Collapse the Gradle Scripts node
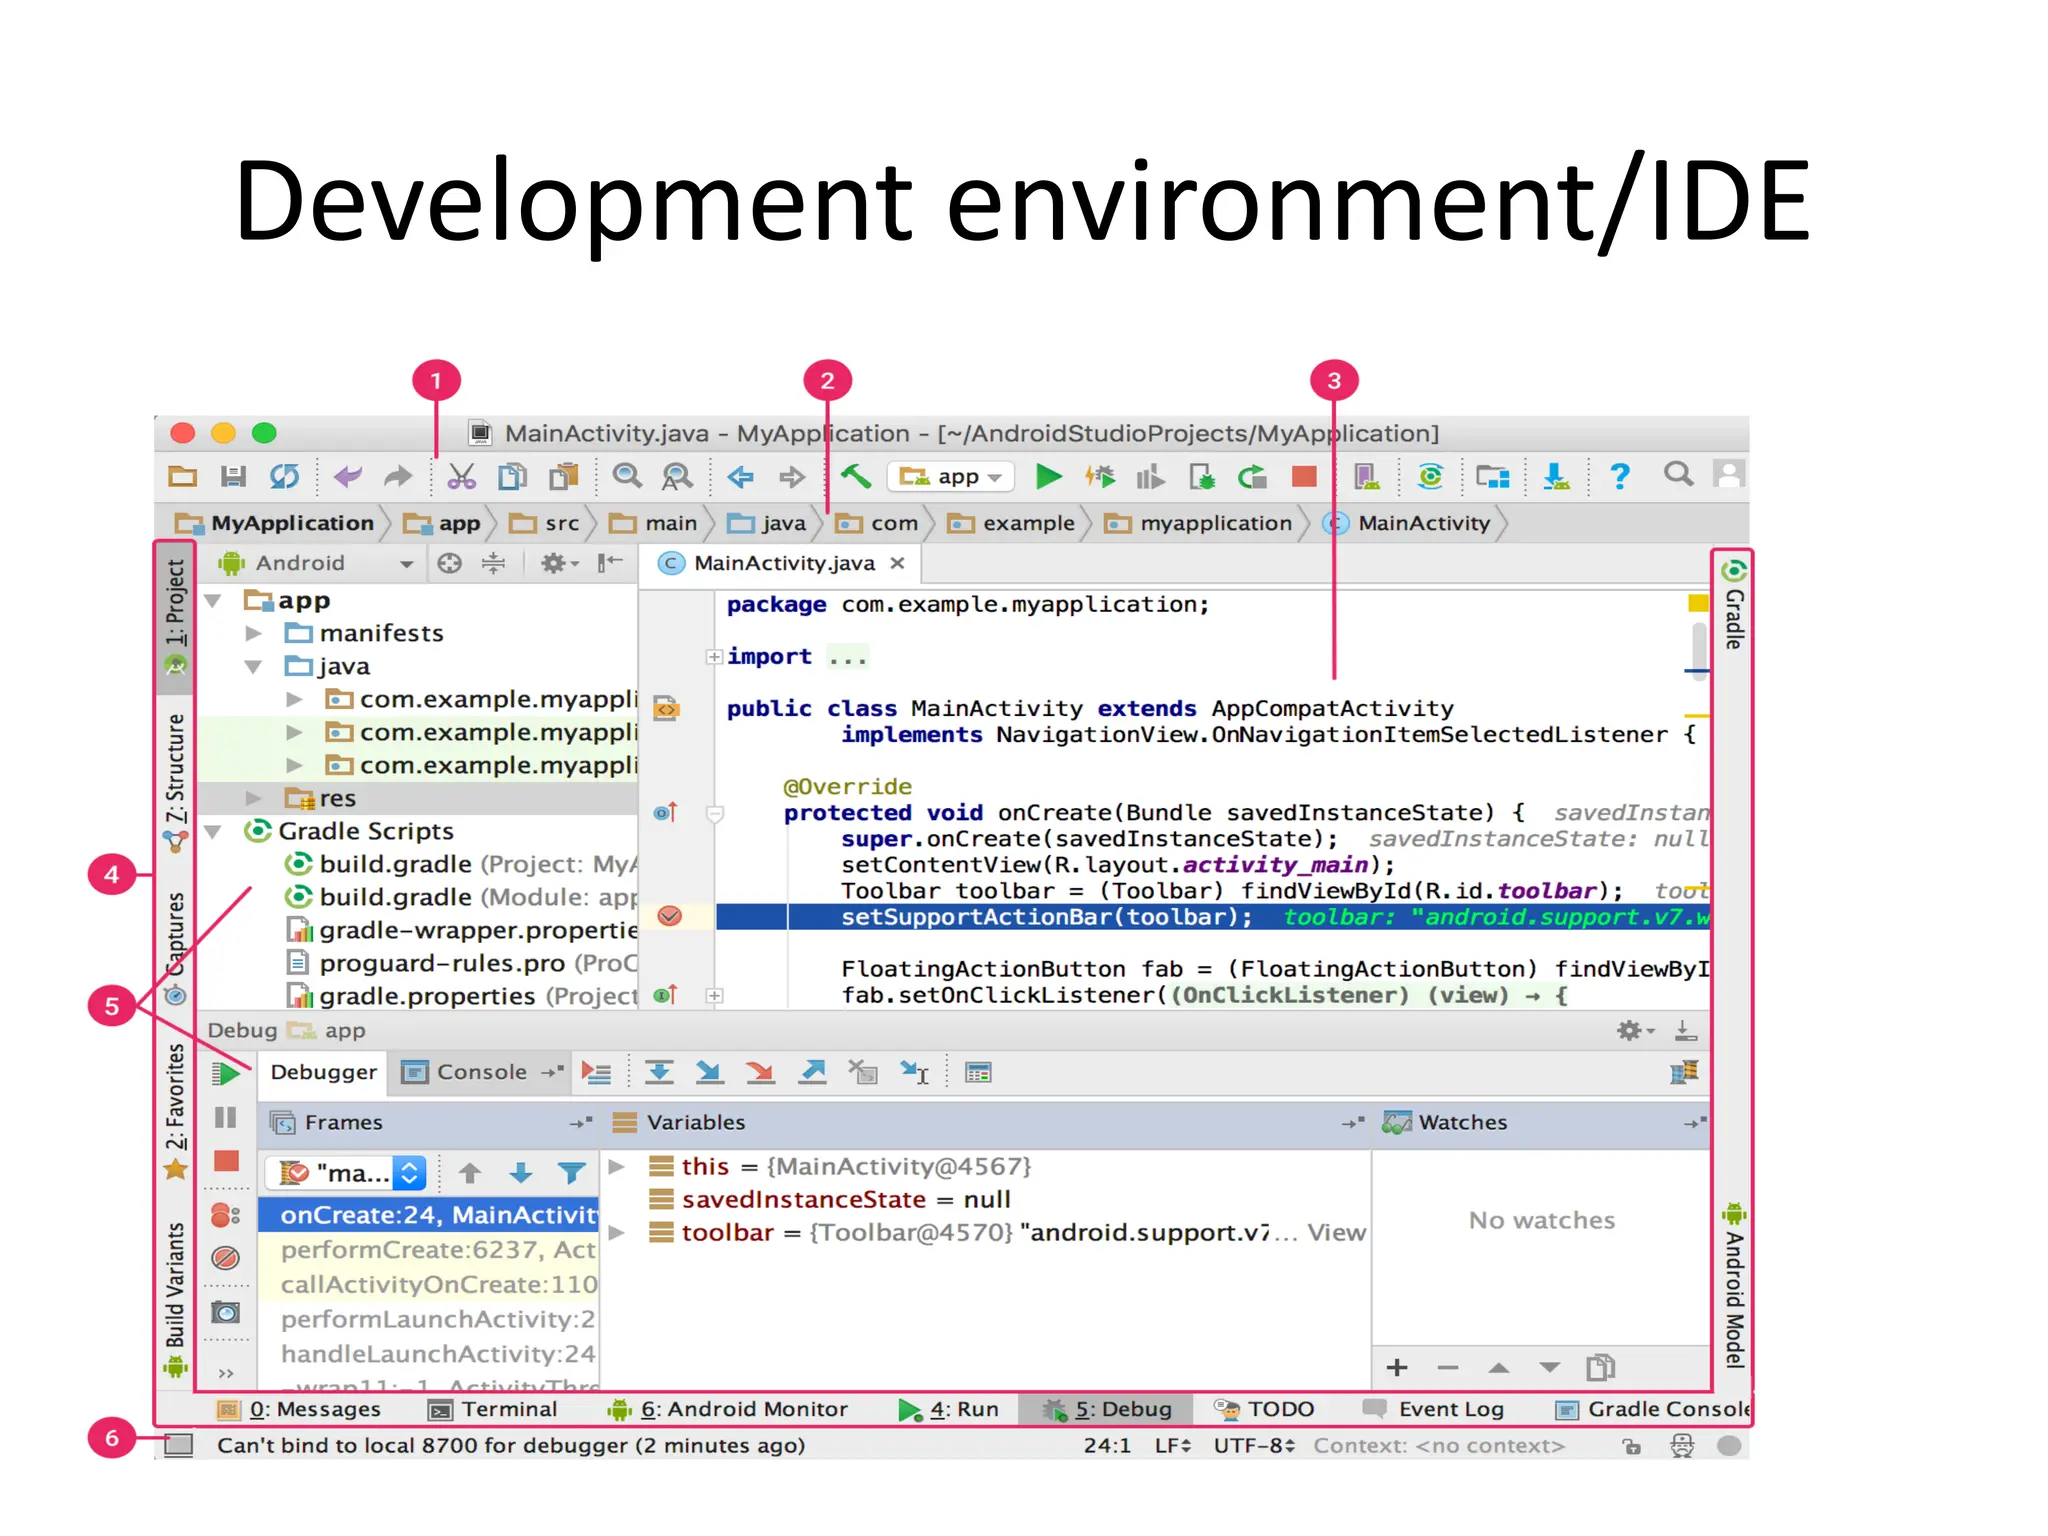This screenshot has width=2048, height=1536. point(213,831)
